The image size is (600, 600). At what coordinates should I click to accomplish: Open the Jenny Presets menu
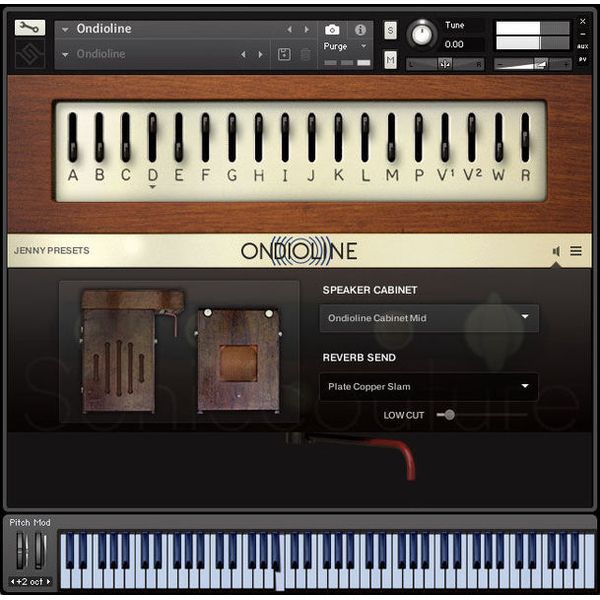52,251
